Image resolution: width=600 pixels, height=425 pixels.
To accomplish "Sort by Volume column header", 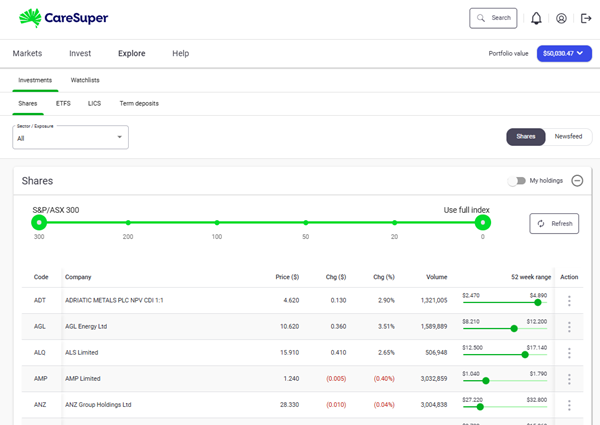I will click(x=437, y=277).
